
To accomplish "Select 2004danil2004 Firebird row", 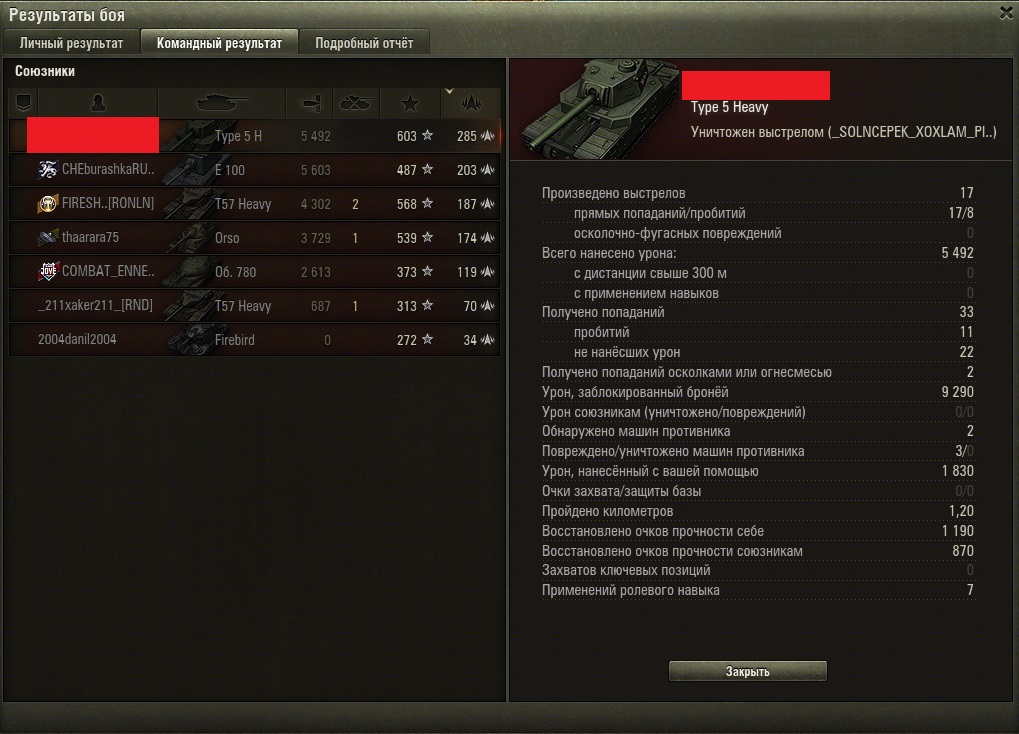I will point(255,339).
